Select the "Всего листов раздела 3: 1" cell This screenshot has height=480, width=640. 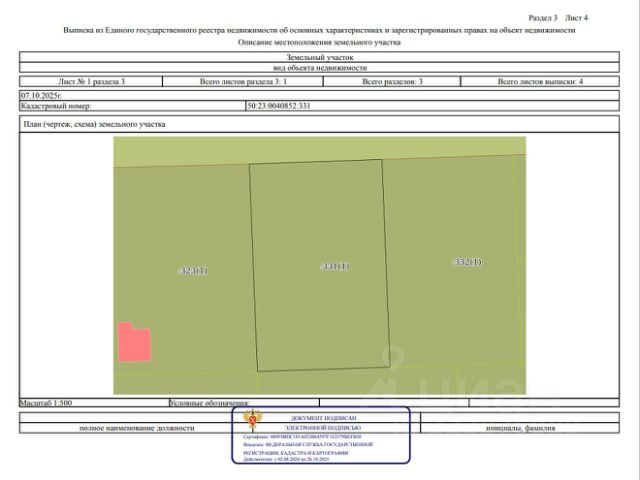pyautogui.click(x=243, y=82)
